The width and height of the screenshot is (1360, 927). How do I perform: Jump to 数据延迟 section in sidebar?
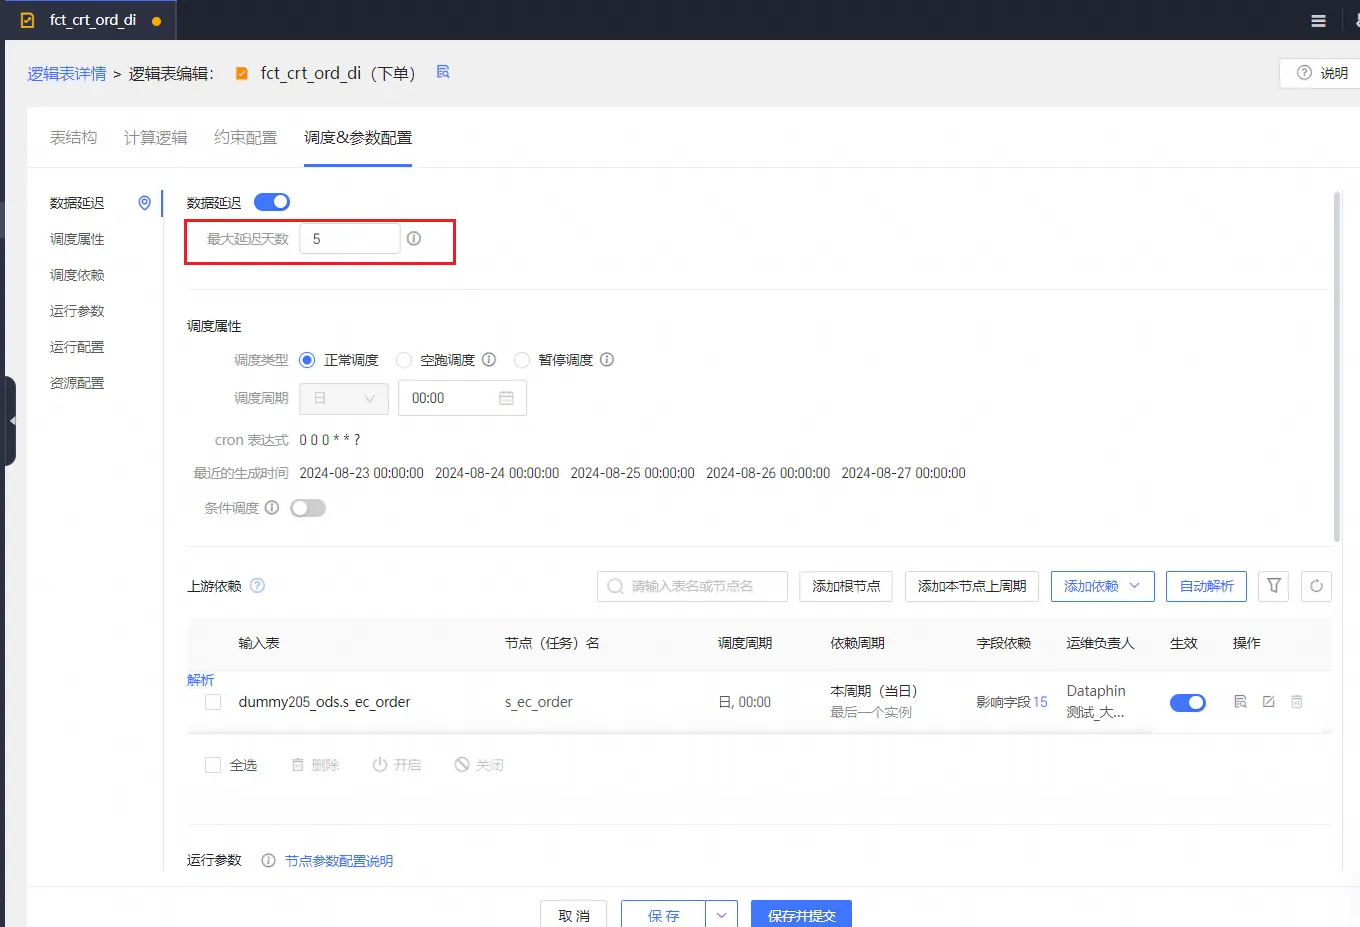(77, 203)
